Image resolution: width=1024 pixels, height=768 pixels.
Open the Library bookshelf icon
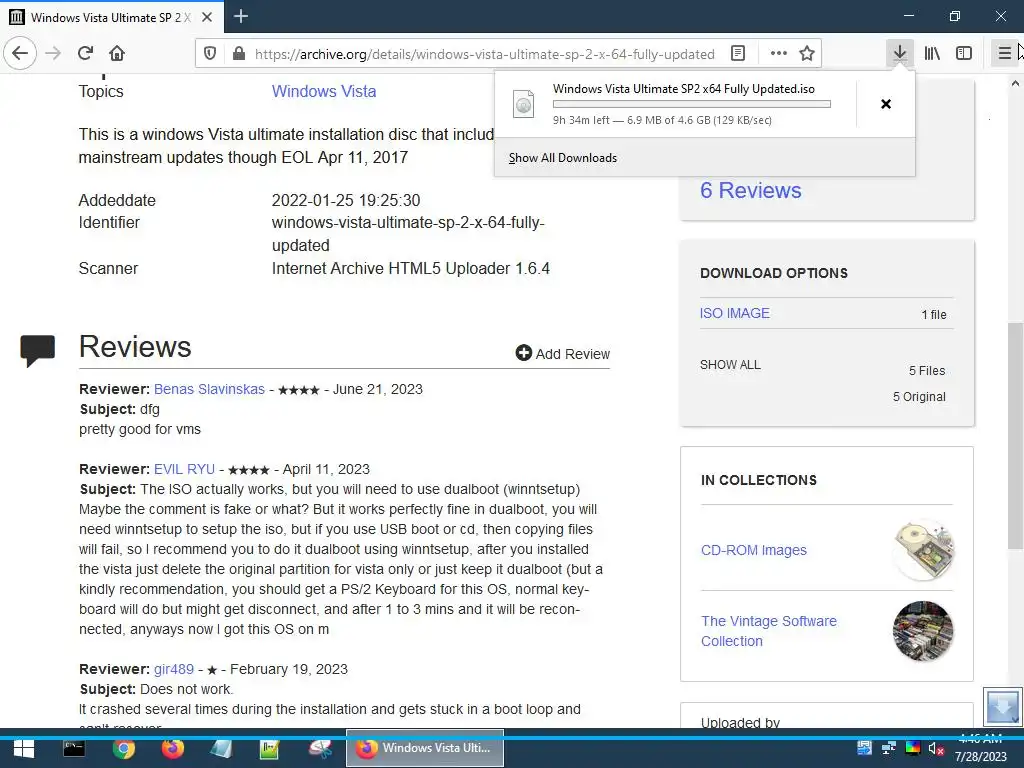(932, 53)
